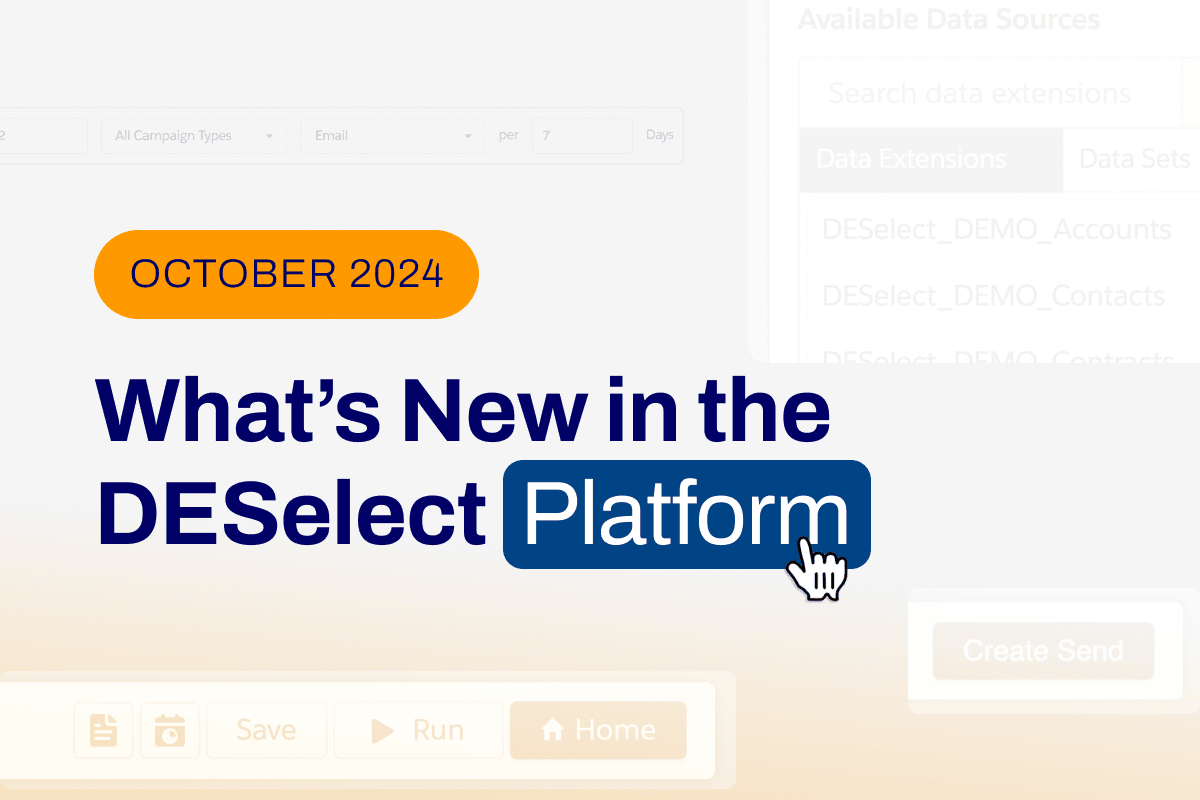This screenshot has height=800, width=1200.
Task: Click the Run button
Action: [418, 730]
